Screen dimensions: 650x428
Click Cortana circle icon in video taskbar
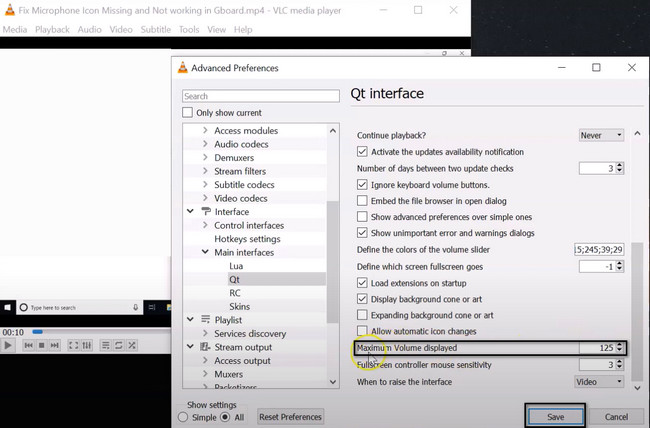24,307
